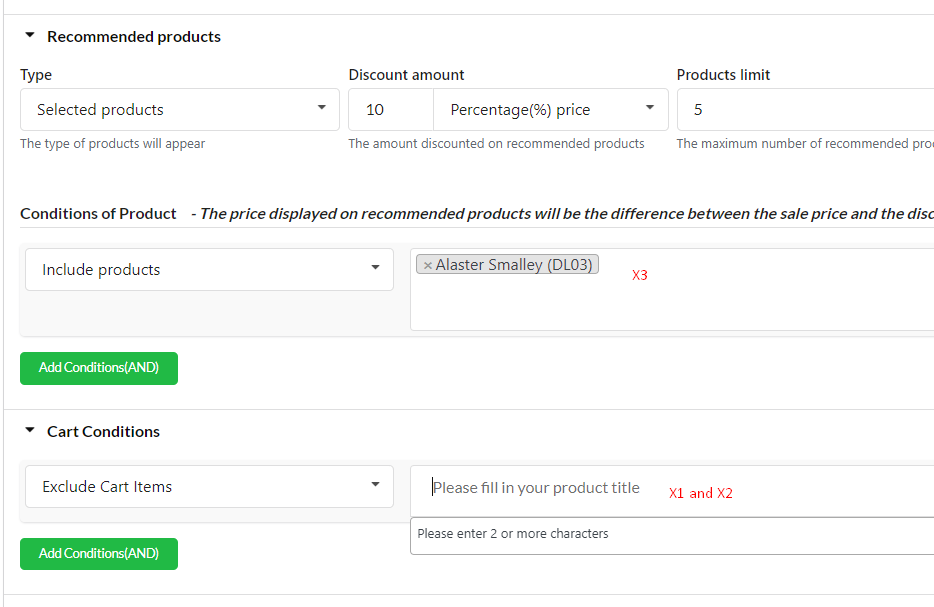The height and width of the screenshot is (607, 934).
Task: Open the Percentage(%) price dropdown
Action: [x=550, y=110]
